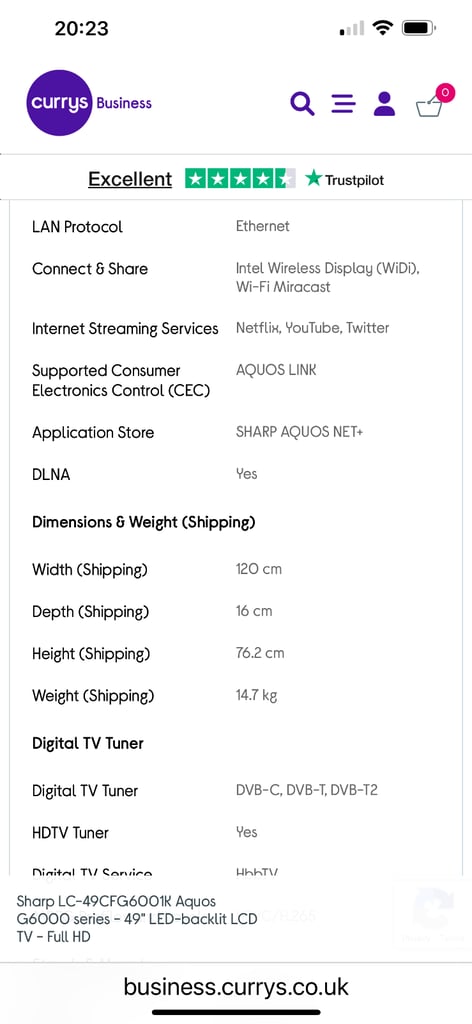Tap the 20:23 clock in status bar

coord(82,28)
